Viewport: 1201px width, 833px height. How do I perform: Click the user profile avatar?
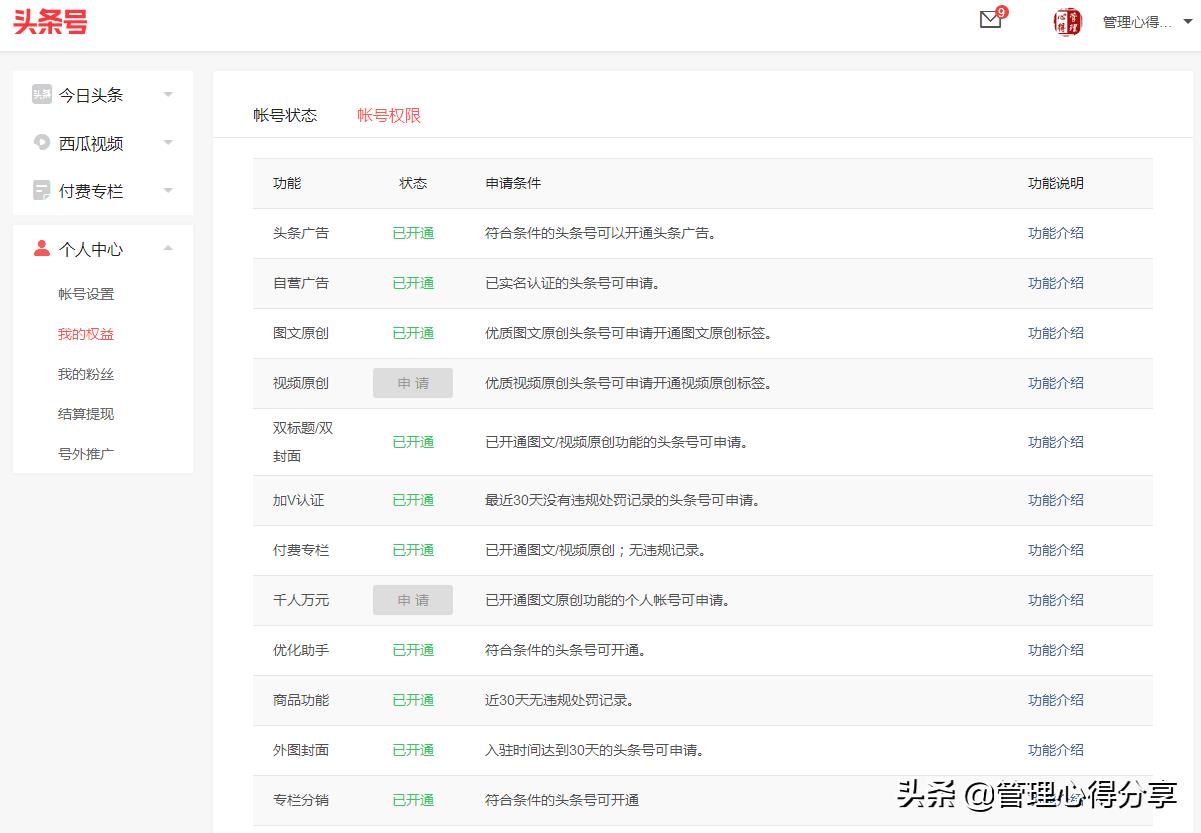[1067, 22]
